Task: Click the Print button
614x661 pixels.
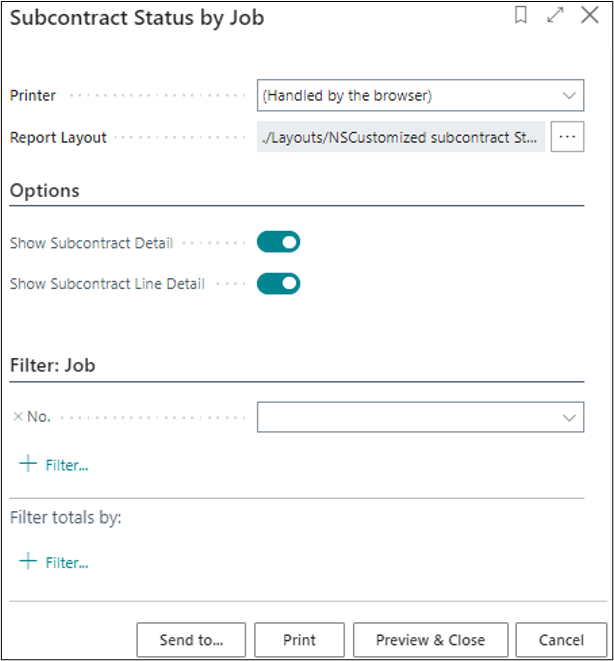Action: [x=299, y=640]
